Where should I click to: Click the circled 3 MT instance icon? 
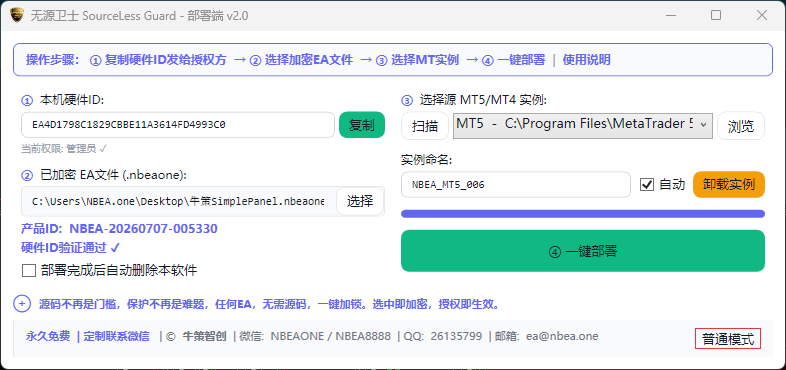click(407, 101)
